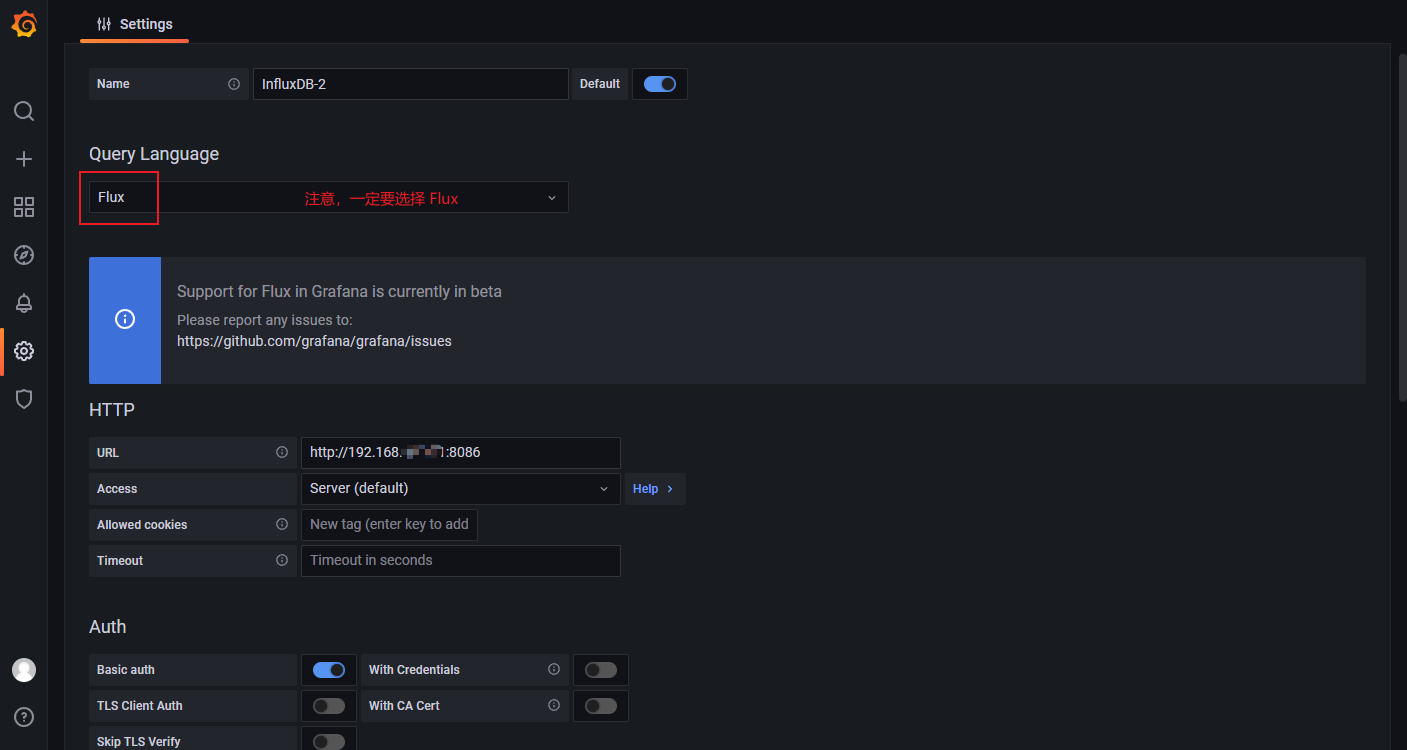Screen dimensions: 1407x750
Task: Open the Create plus menu icon
Action: pos(24,159)
